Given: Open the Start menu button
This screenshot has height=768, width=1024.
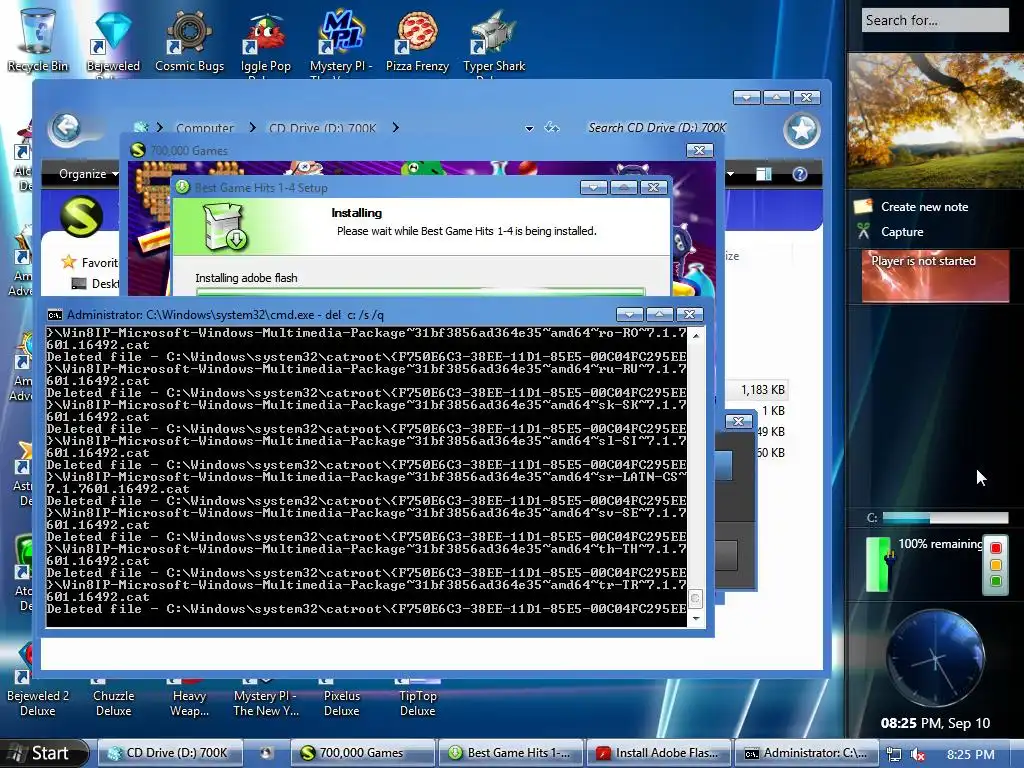Looking at the screenshot, I should 44,753.
